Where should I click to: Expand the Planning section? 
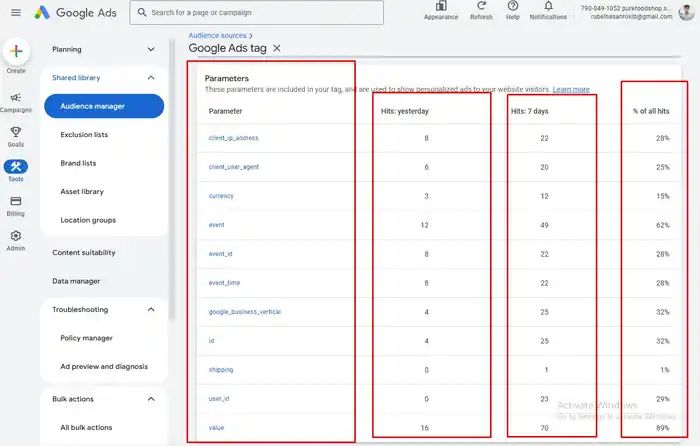click(x=151, y=49)
